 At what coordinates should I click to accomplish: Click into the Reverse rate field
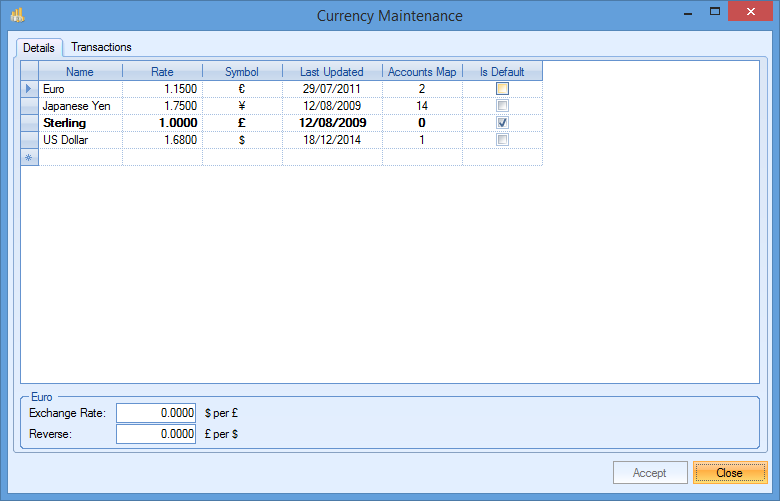[157, 434]
